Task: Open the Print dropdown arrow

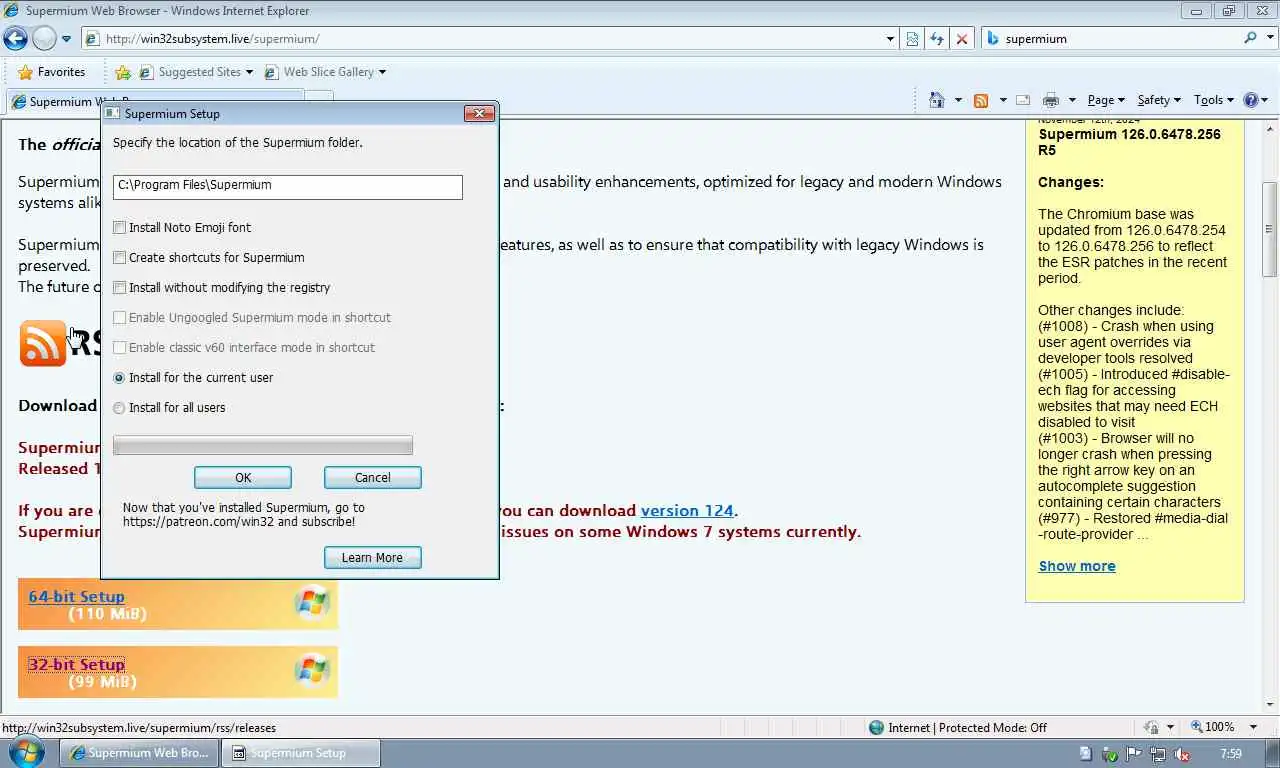Action: pyautogui.click(x=1072, y=100)
